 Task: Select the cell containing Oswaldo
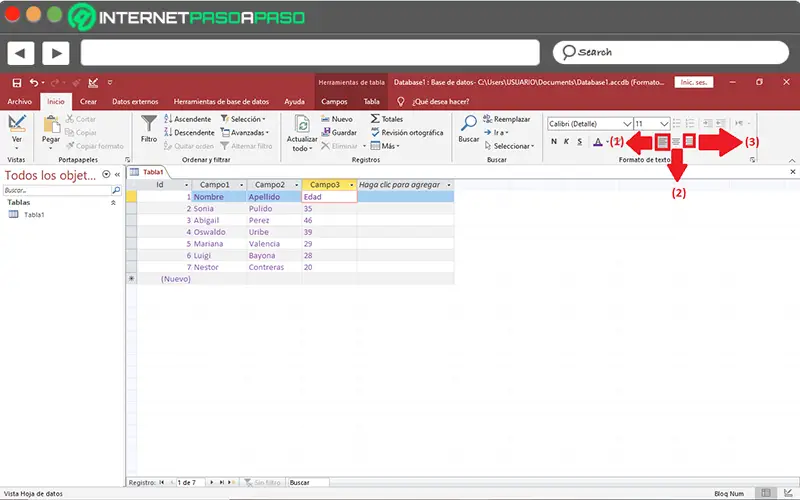(219, 232)
